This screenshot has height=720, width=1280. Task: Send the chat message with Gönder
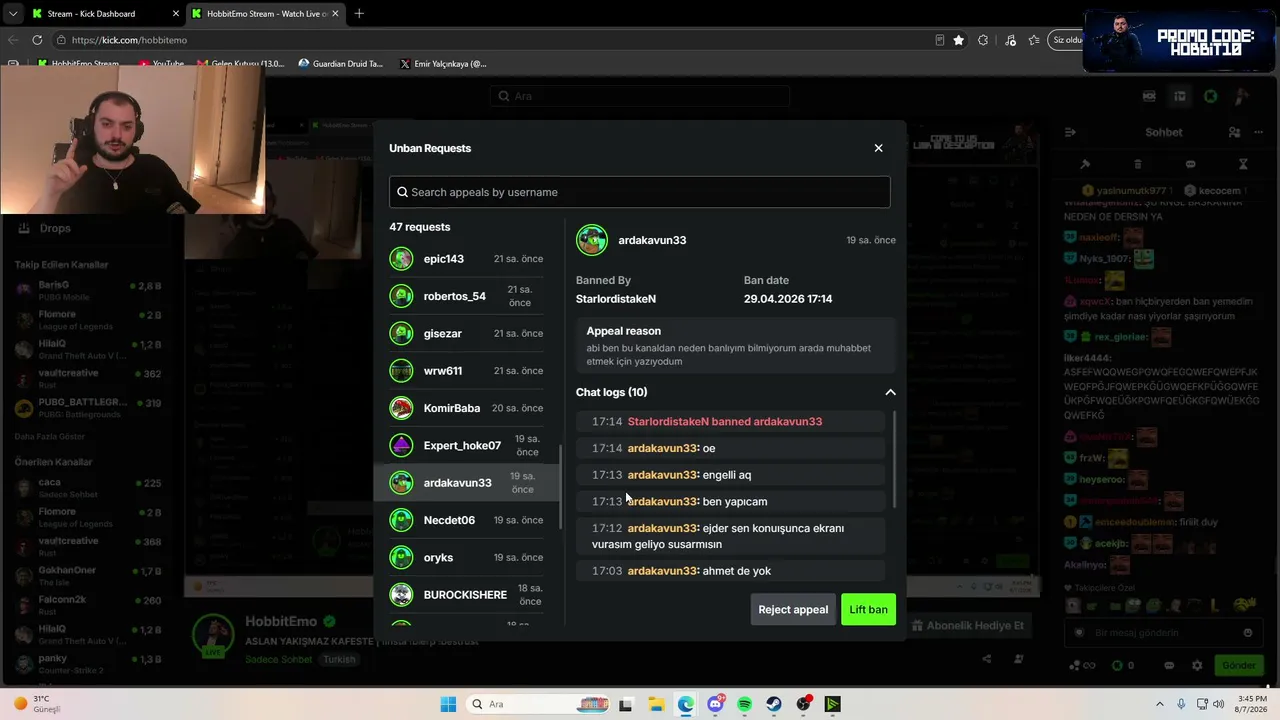1238,665
